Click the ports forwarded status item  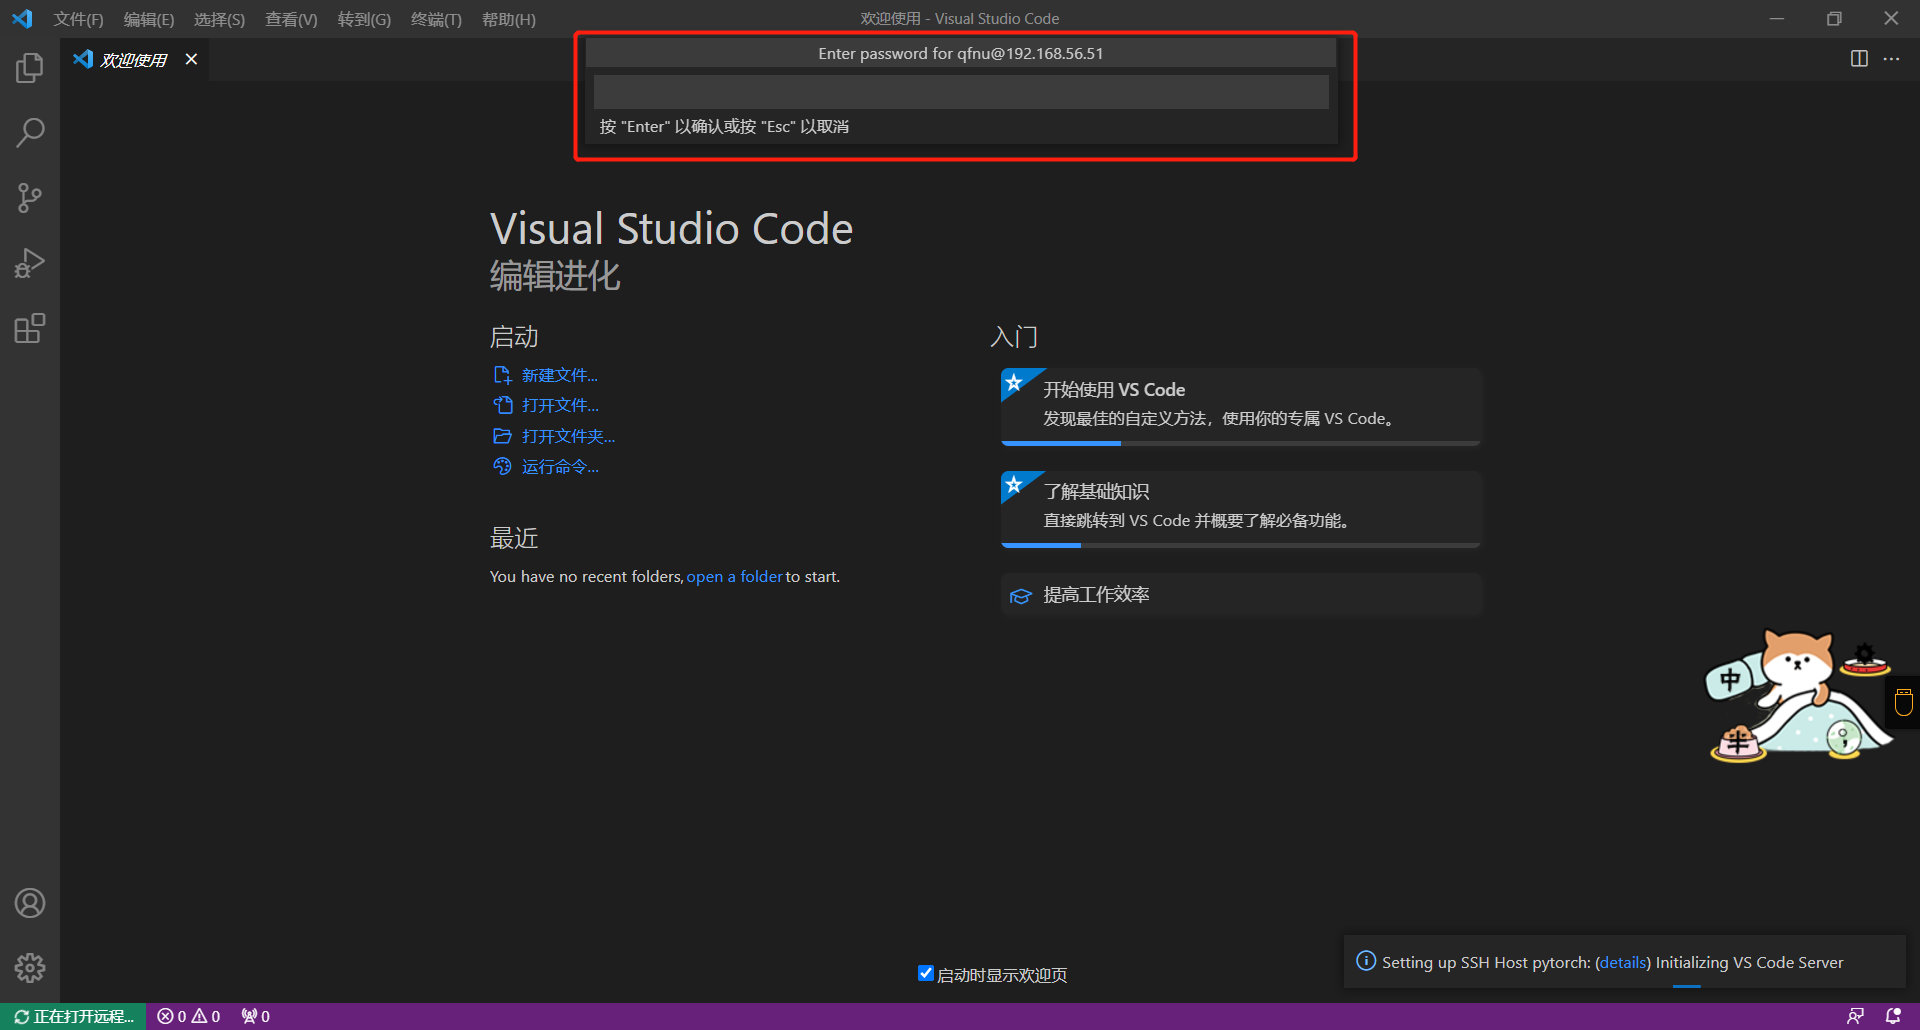pos(256,1016)
